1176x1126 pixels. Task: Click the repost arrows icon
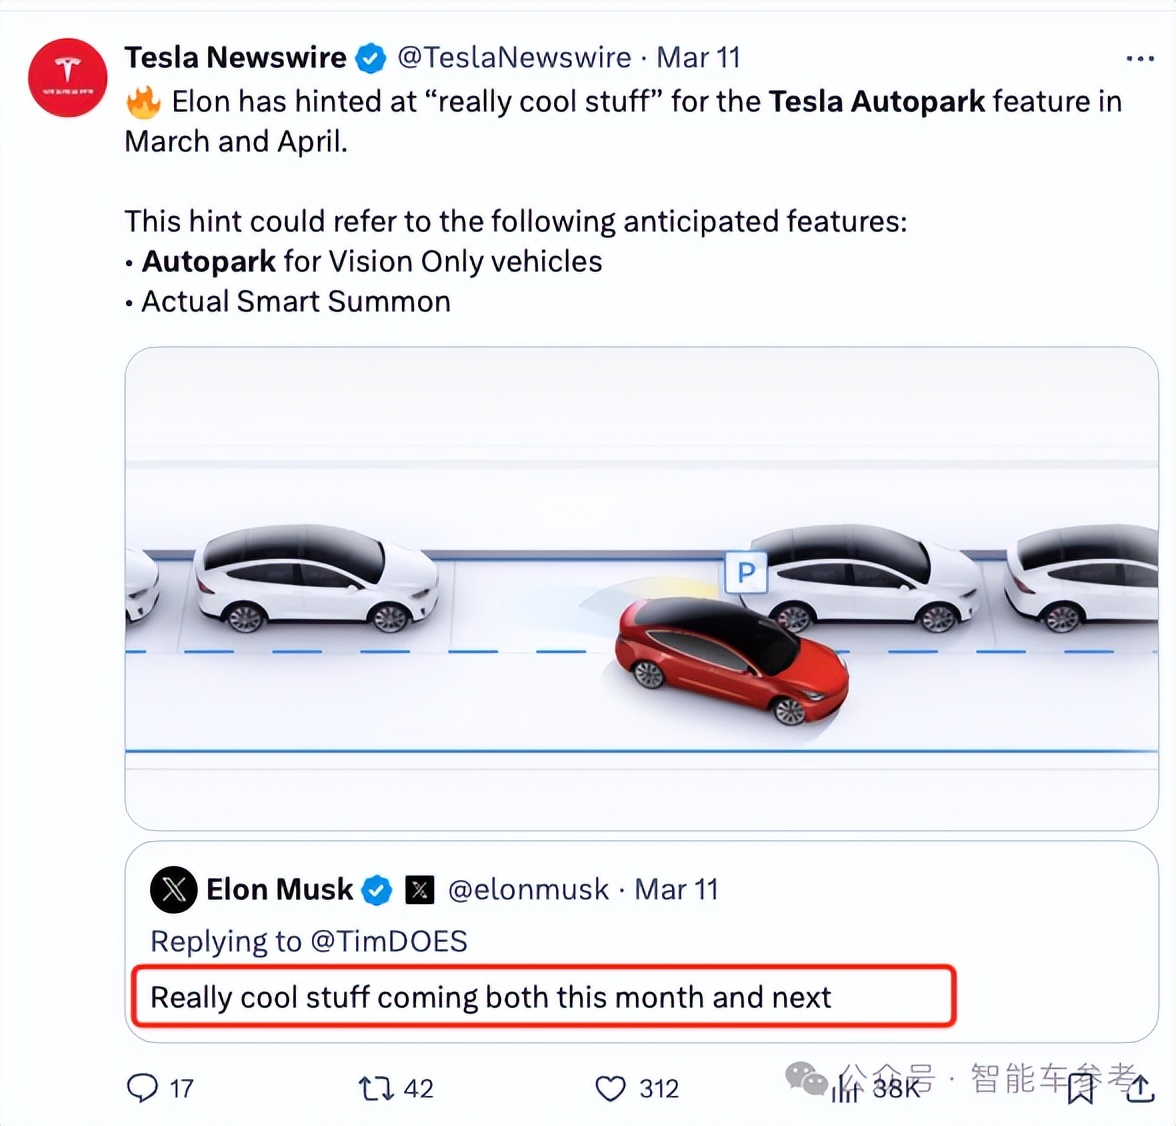[376, 1087]
